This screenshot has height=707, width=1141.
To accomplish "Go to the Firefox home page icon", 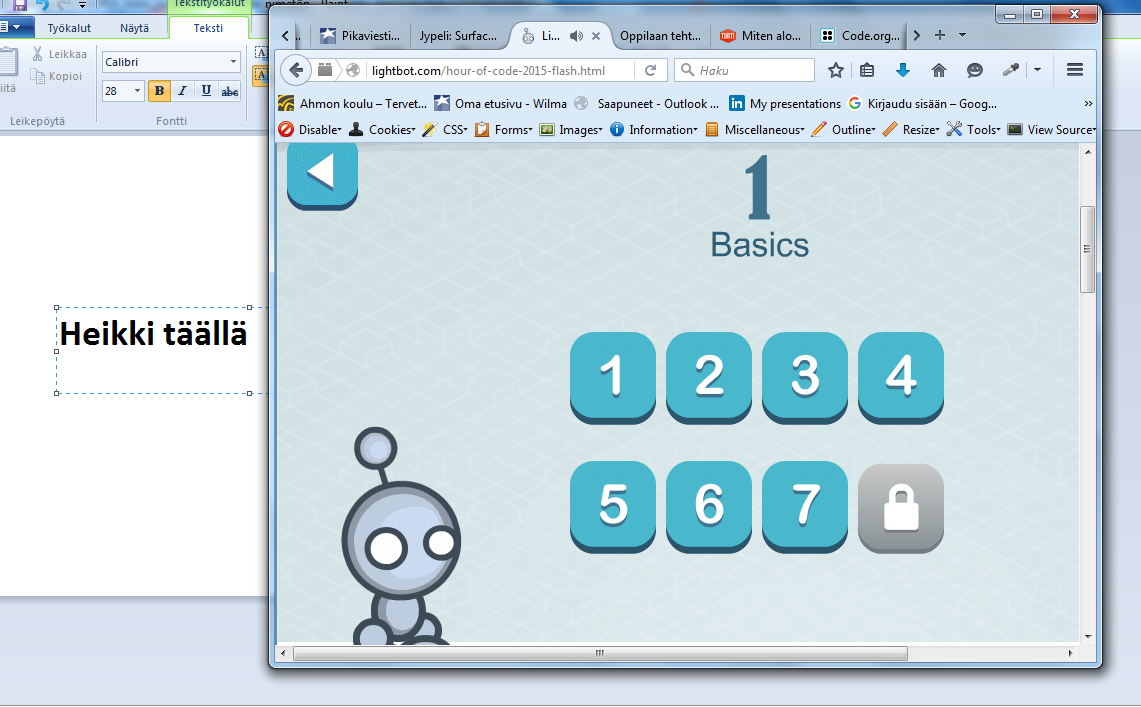I will click(x=938, y=70).
